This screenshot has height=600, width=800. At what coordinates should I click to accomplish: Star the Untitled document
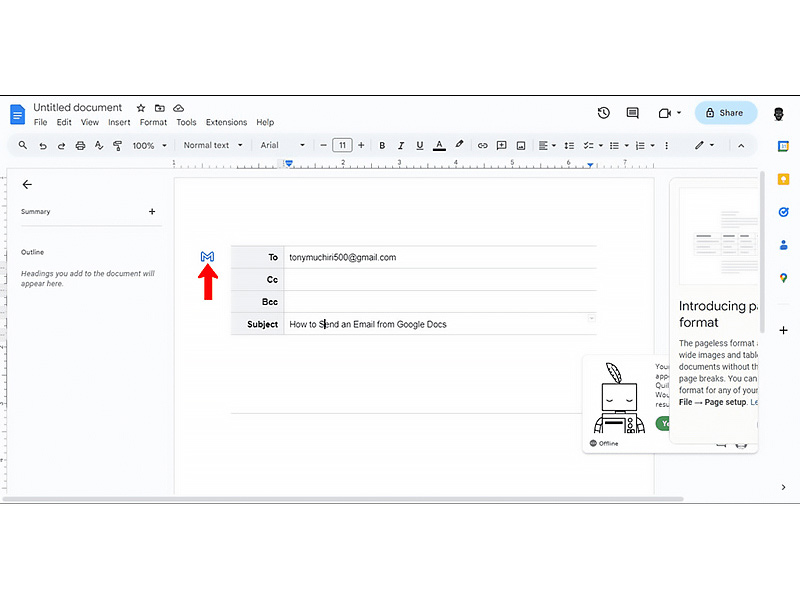(141, 108)
